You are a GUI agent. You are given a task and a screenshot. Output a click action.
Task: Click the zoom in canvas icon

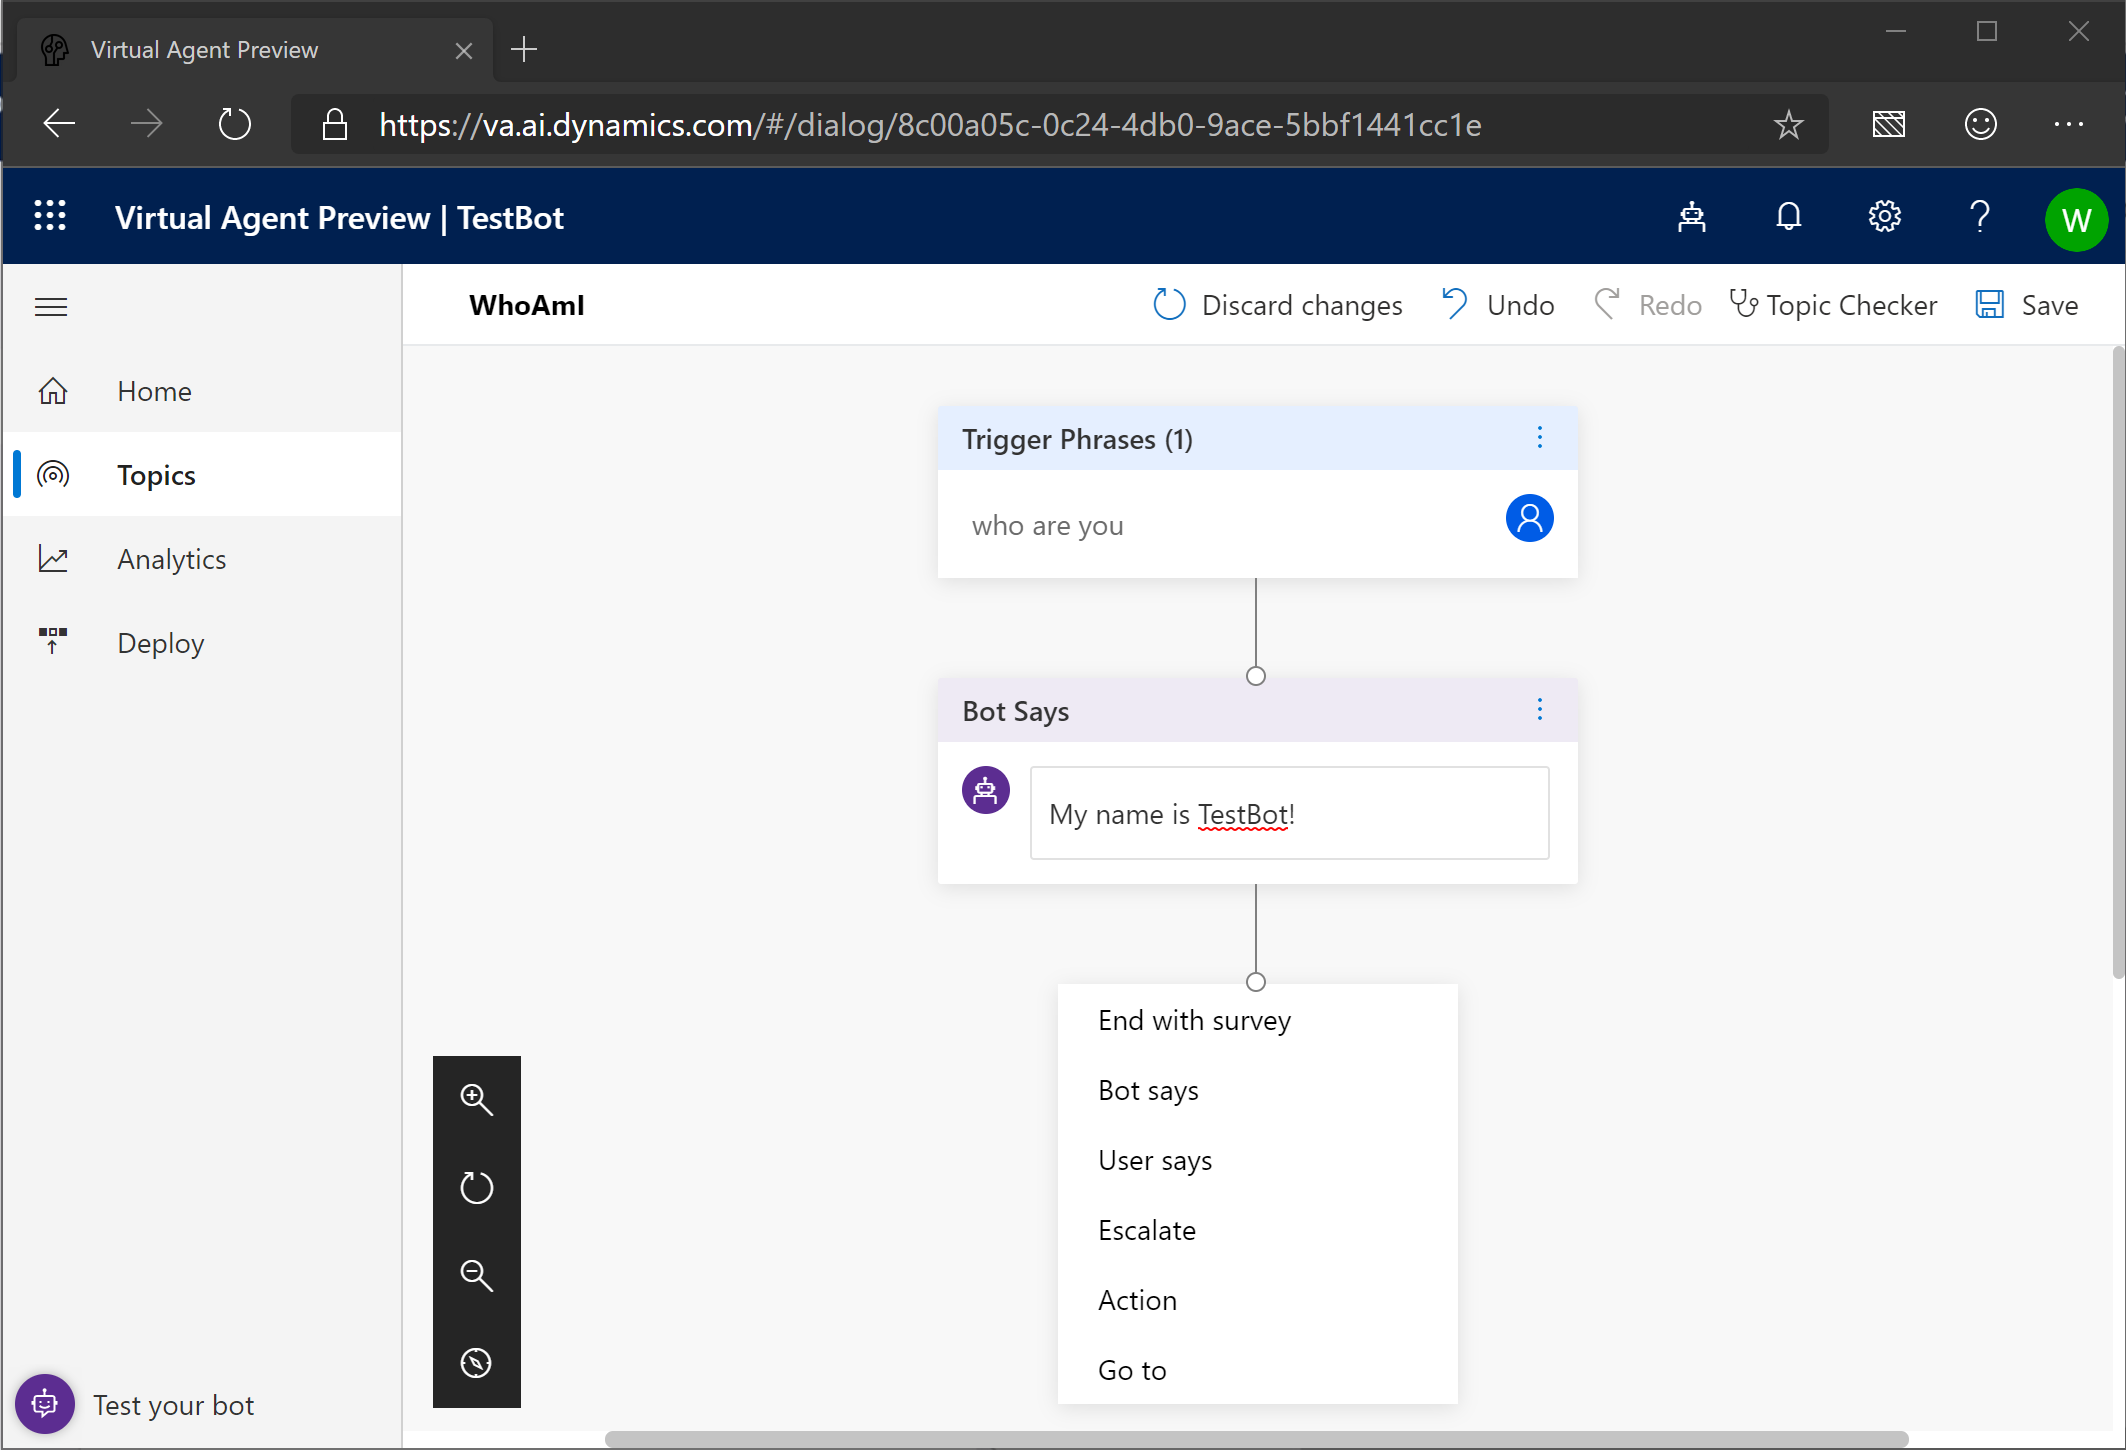click(476, 1099)
